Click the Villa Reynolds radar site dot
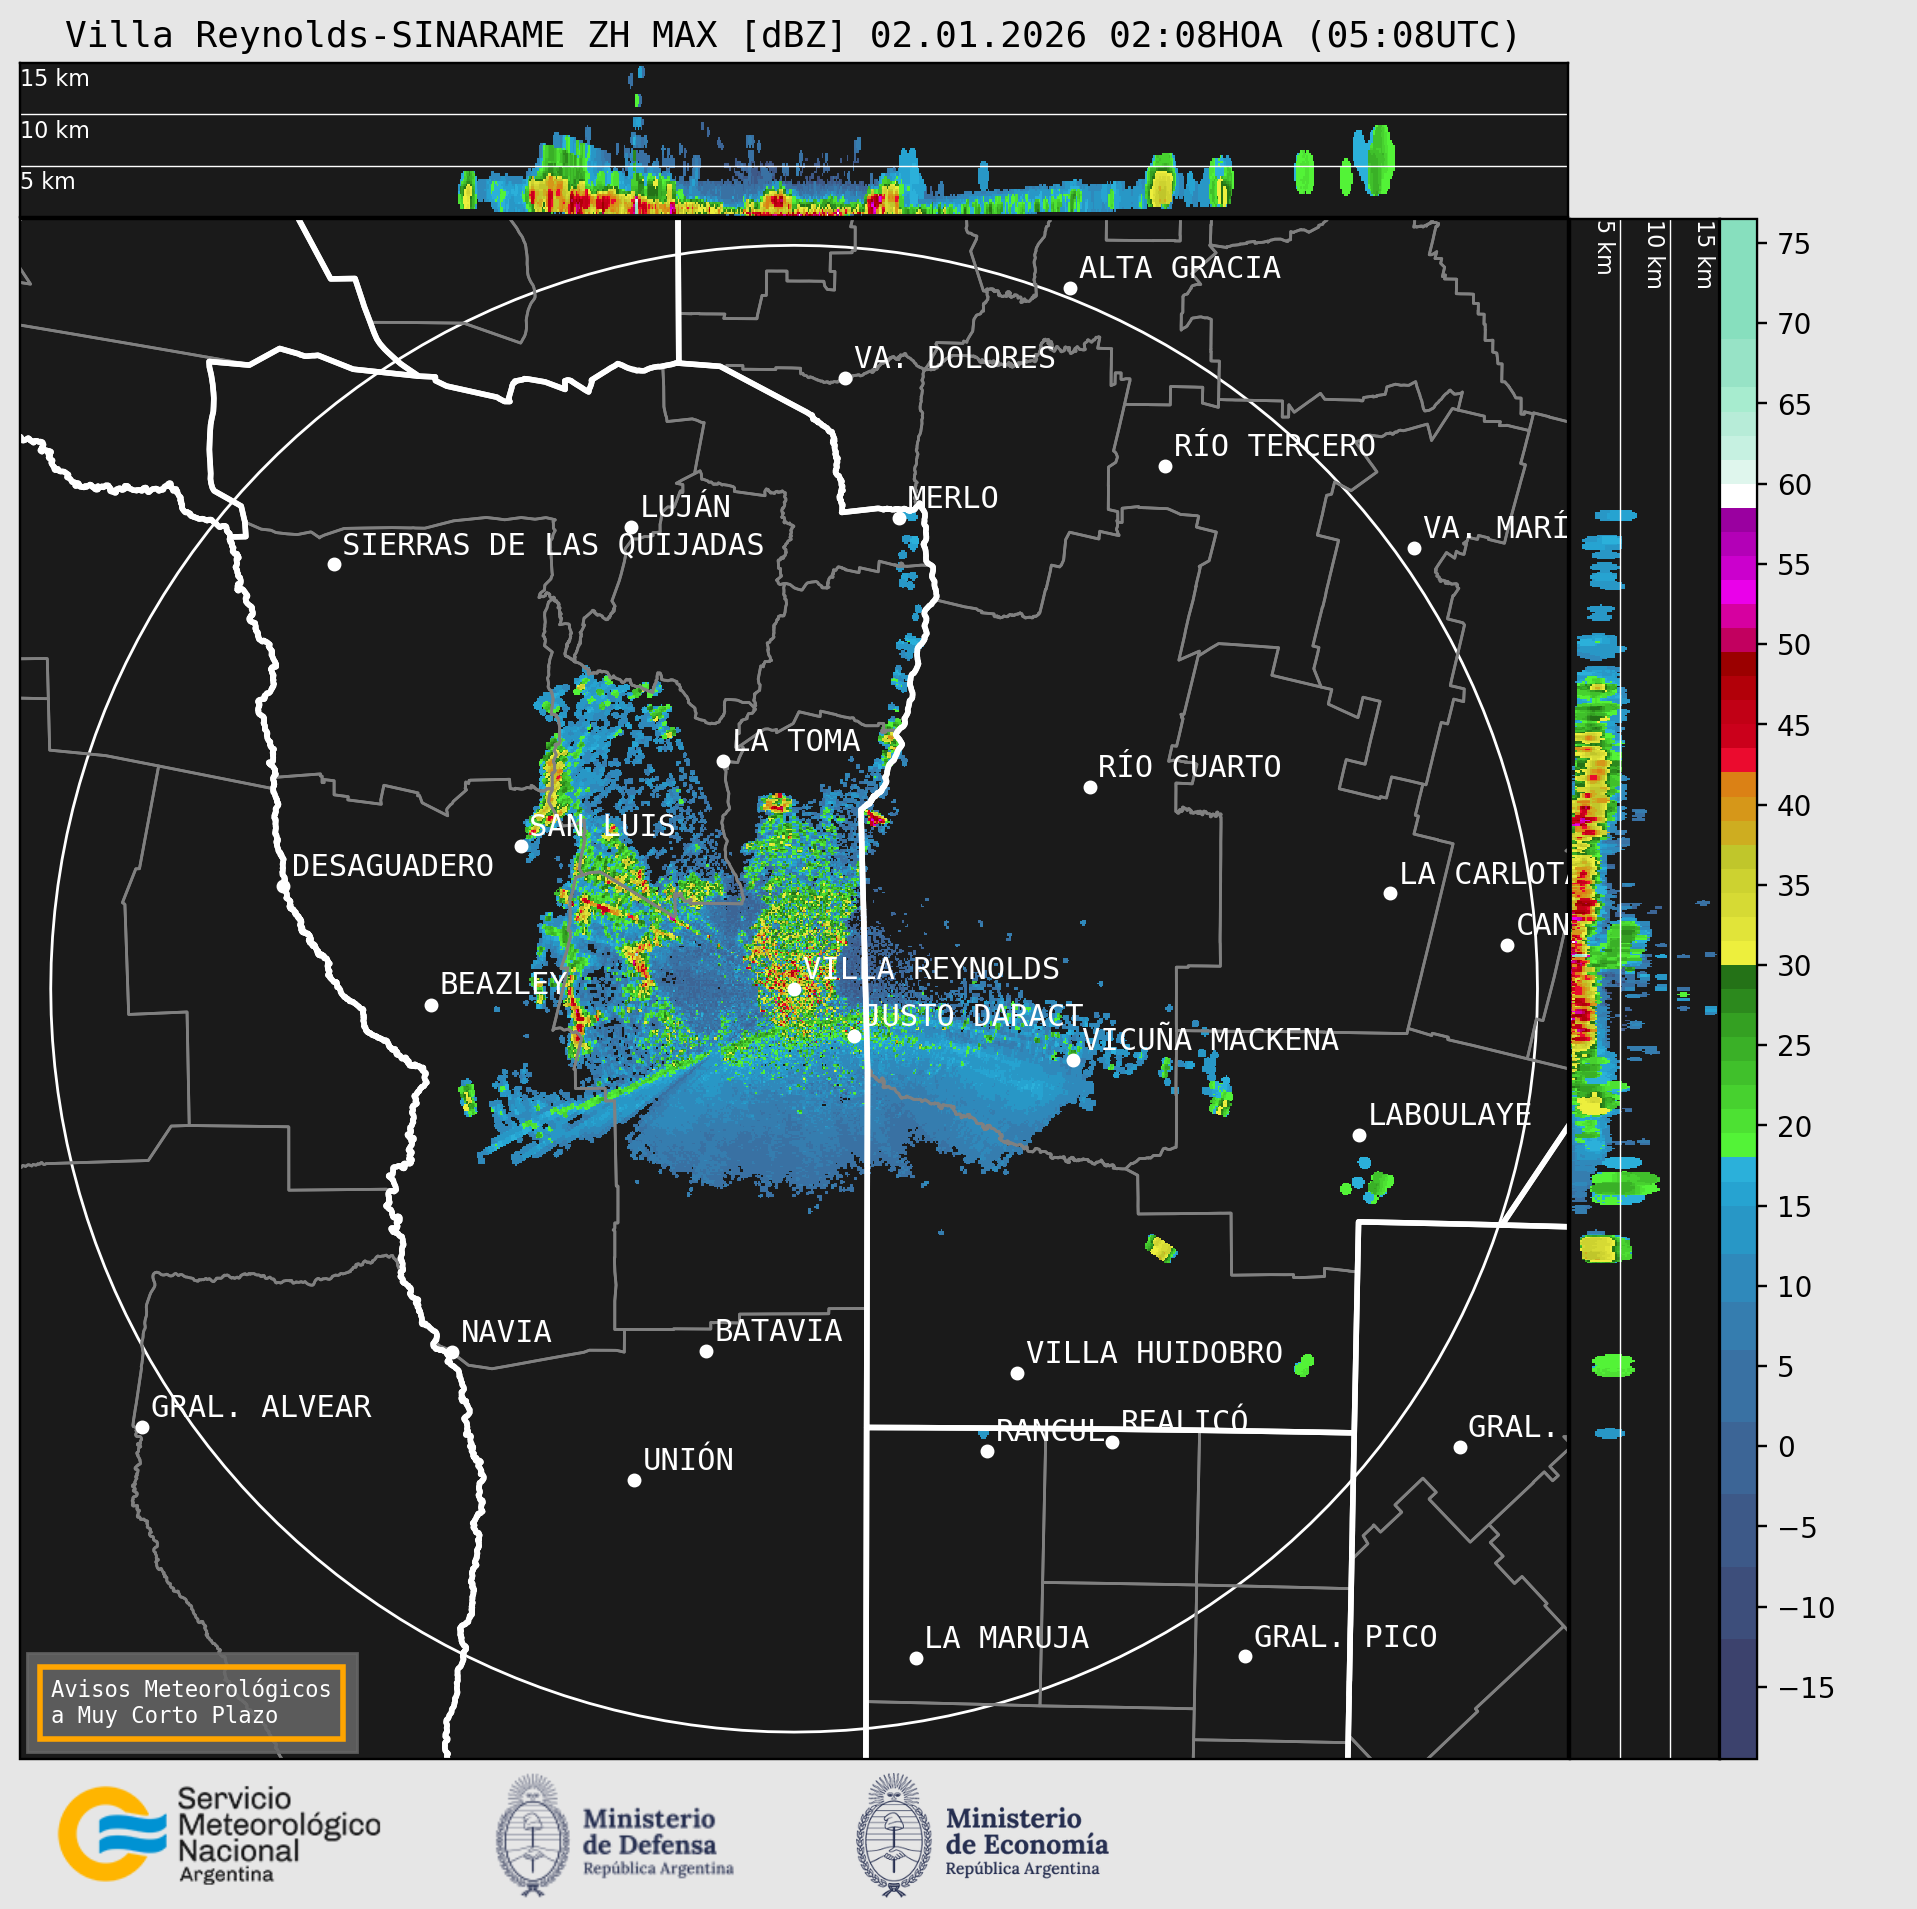This screenshot has height=1909, width=1917. (794, 989)
